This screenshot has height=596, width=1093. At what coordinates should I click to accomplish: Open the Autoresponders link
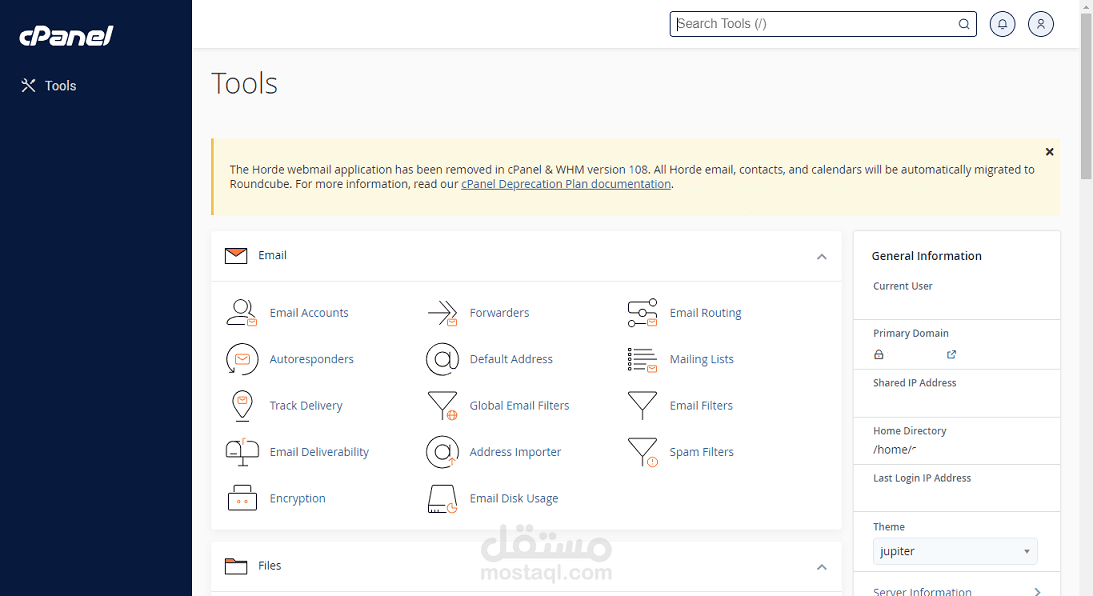coord(312,359)
